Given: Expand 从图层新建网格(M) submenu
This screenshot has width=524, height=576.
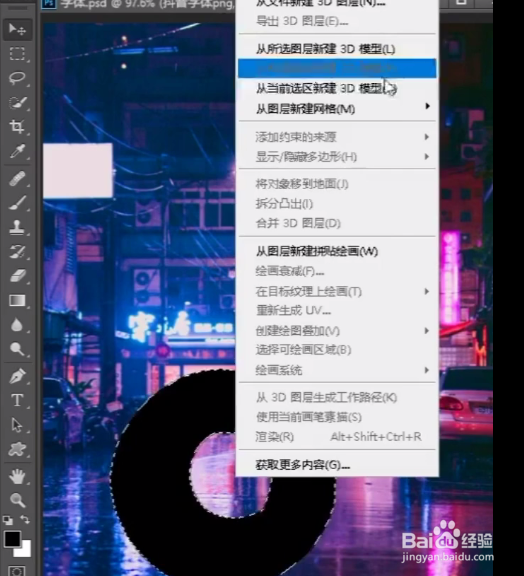Looking at the screenshot, I should pos(337,109).
